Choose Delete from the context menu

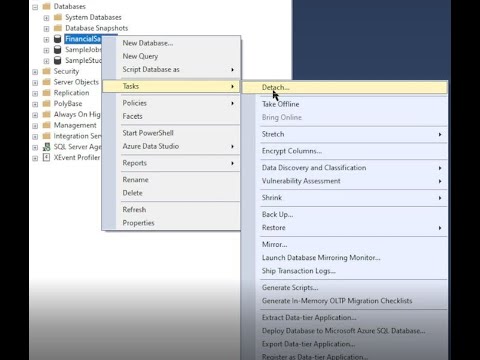click(171, 193)
